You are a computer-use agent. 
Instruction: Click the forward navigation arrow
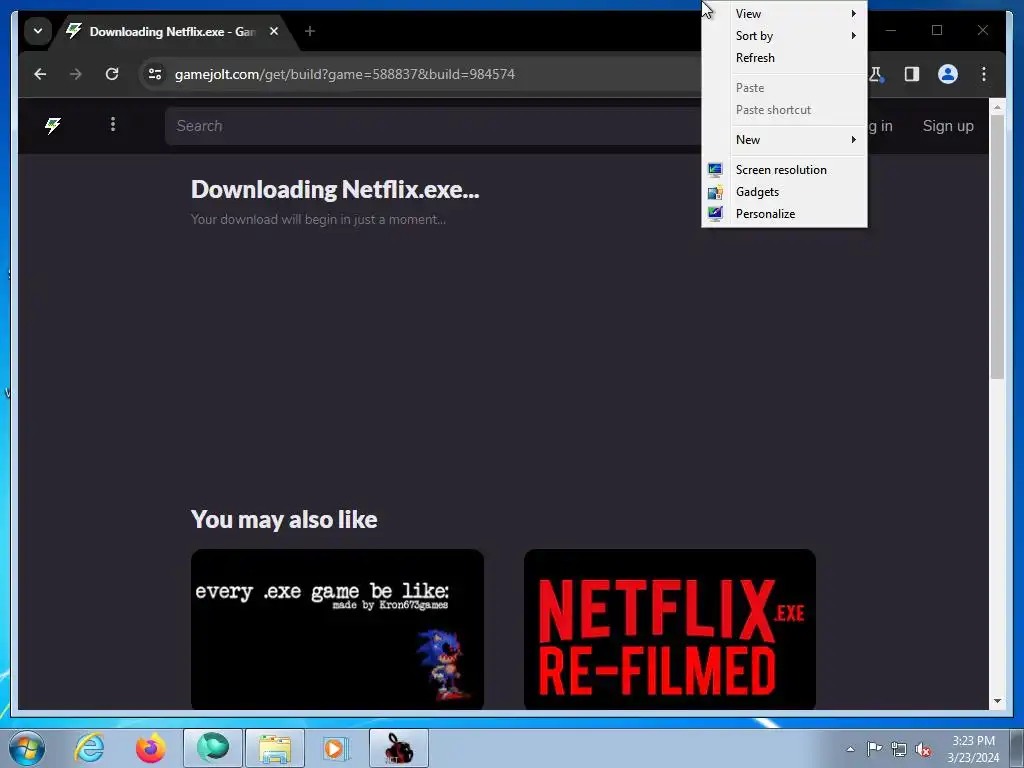pos(76,74)
